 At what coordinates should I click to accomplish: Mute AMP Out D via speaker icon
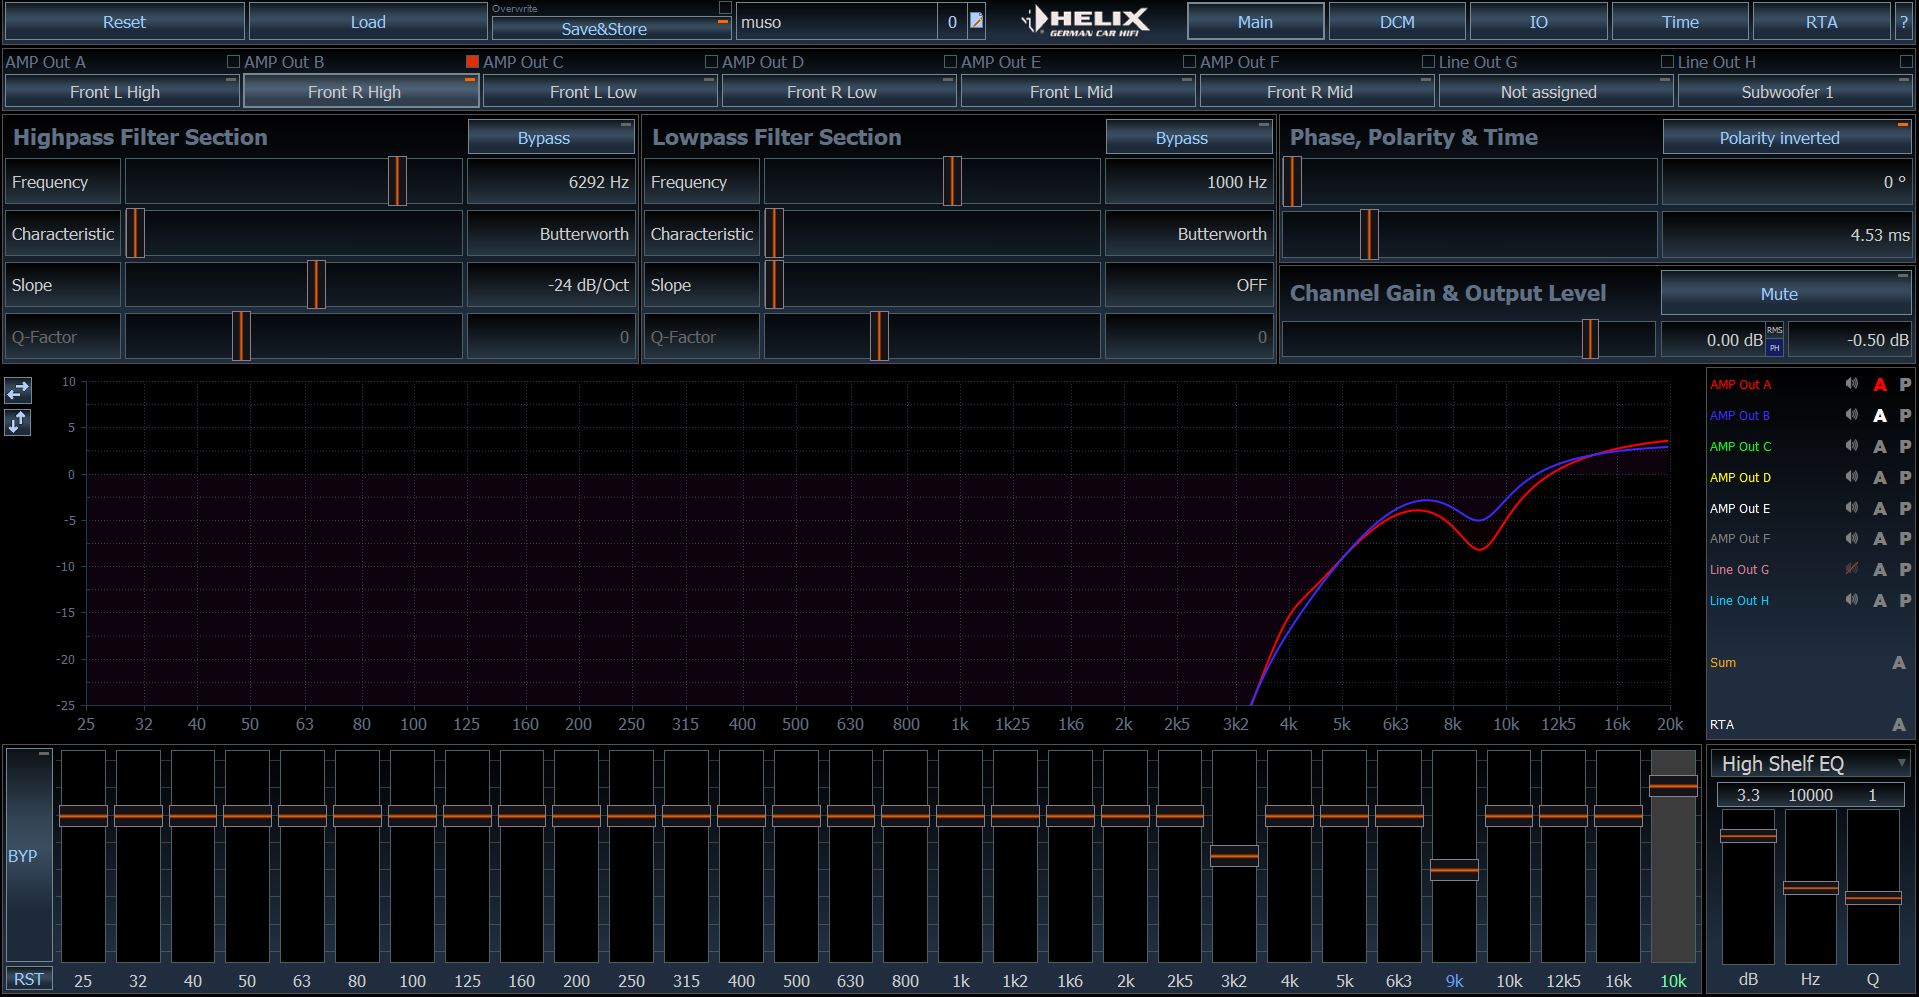(1851, 477)
